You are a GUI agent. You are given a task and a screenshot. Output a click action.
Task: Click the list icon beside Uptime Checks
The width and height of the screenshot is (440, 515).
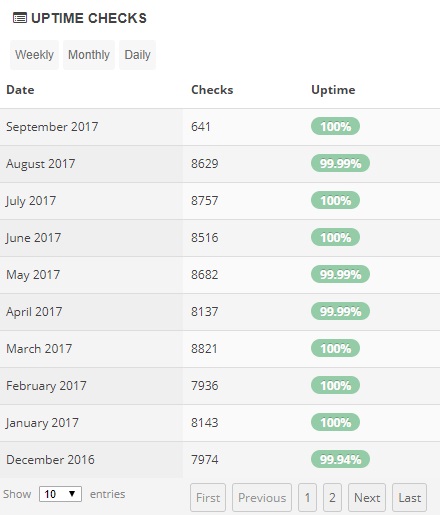pos(20,18)
